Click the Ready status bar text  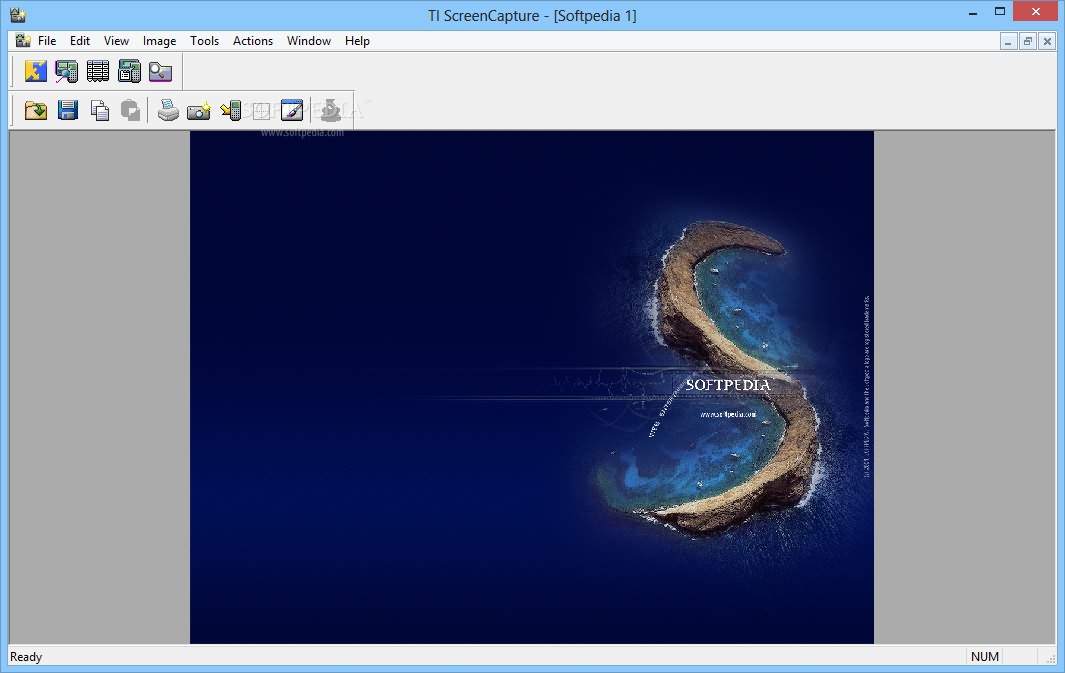coord(26,657)
